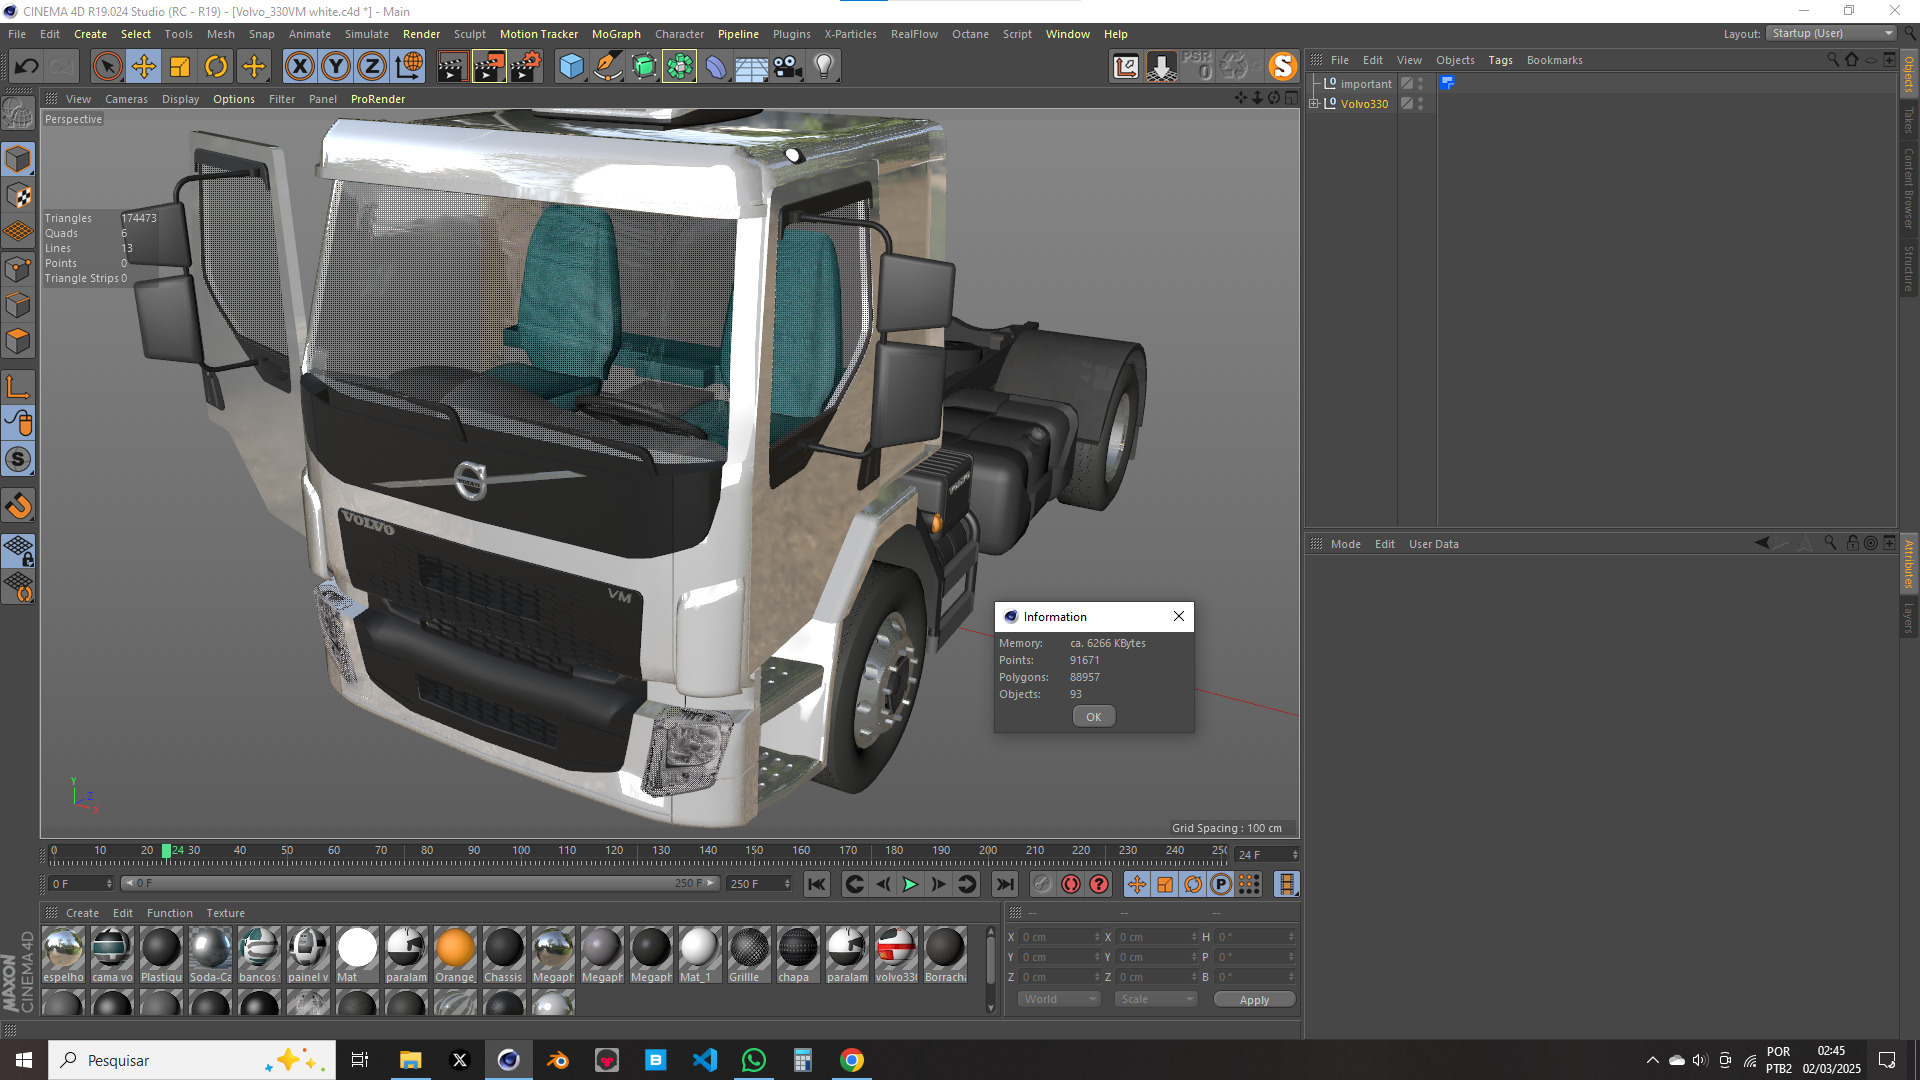Image resolution: width=1920 pixels, height=1080 pixels.
Task: Add Bend deformer object
Action: coord(716,67)
